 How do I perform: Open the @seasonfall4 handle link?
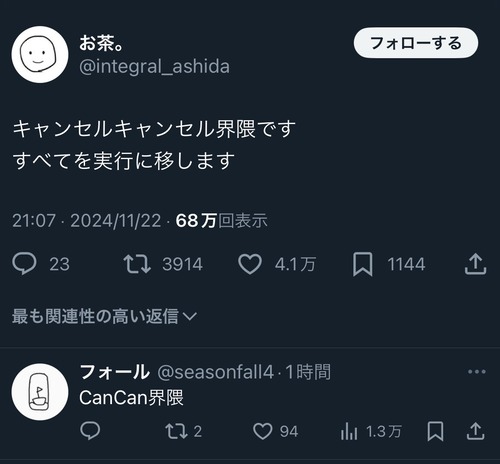coord(215,372)
